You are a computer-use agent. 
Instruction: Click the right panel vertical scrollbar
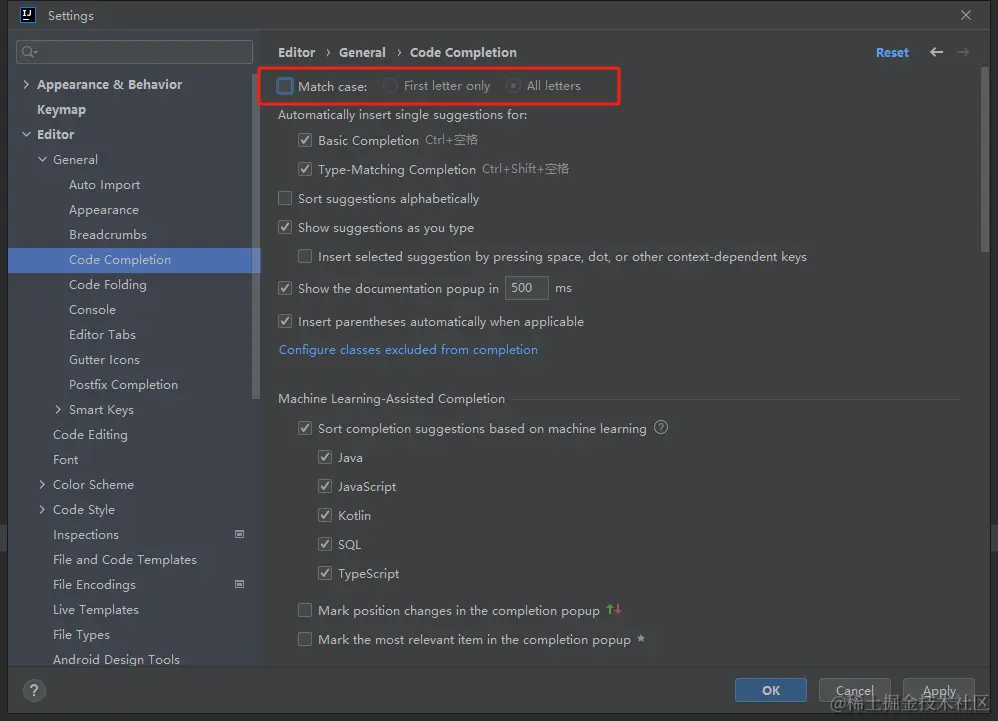point(985,159)
